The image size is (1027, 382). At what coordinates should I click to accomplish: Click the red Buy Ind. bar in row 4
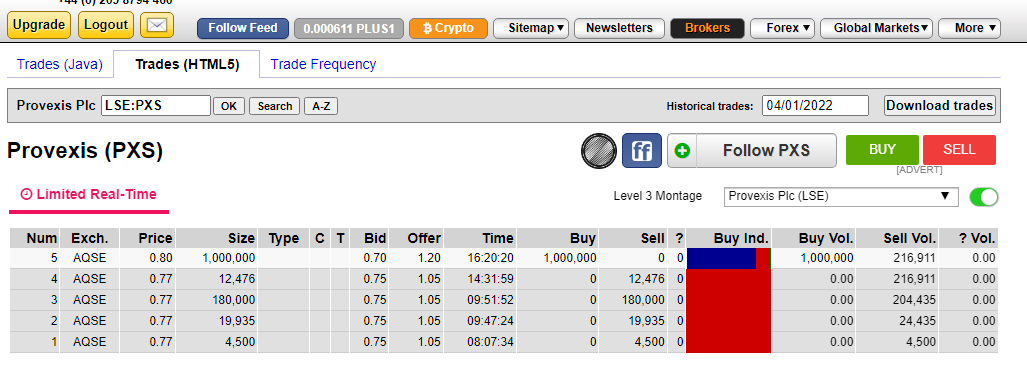pyautogui.click(x=728, y=279)
